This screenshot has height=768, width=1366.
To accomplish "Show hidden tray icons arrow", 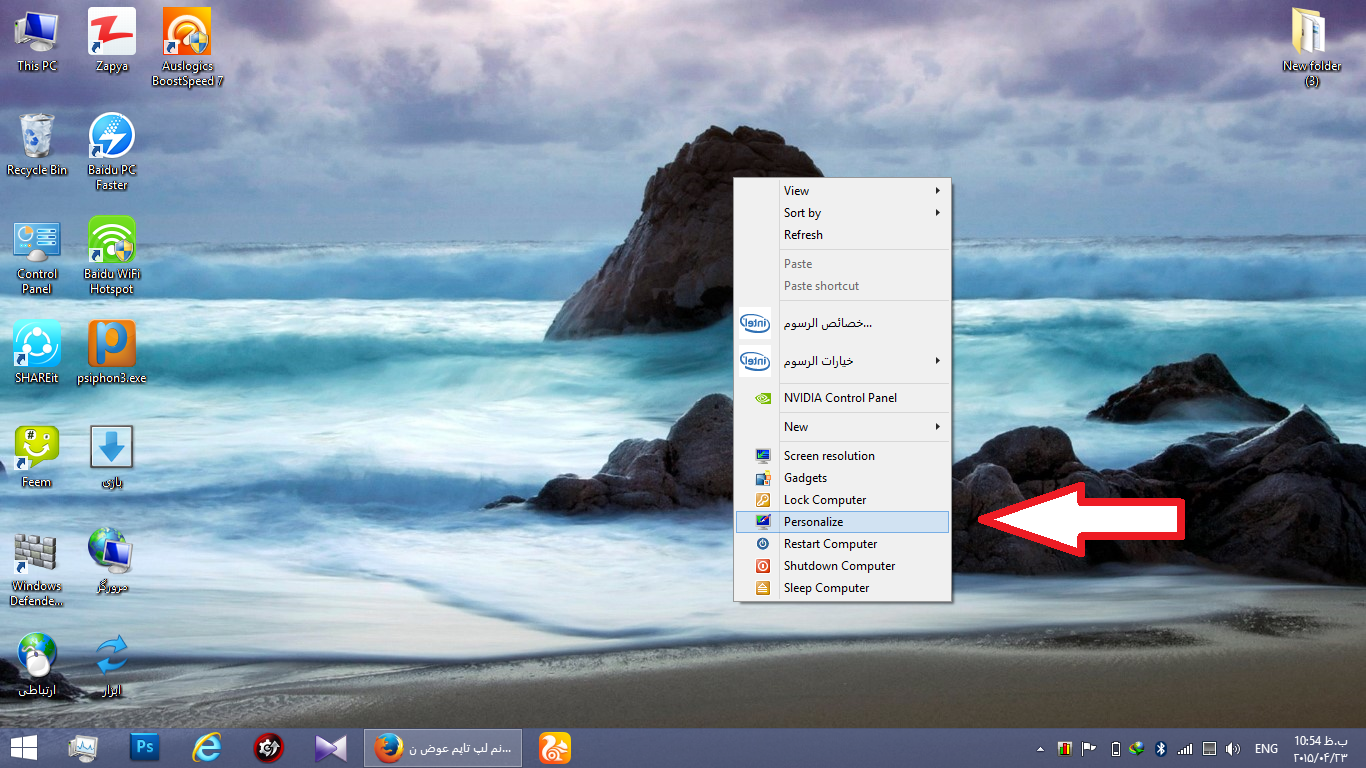I will tap(1038, 748).
